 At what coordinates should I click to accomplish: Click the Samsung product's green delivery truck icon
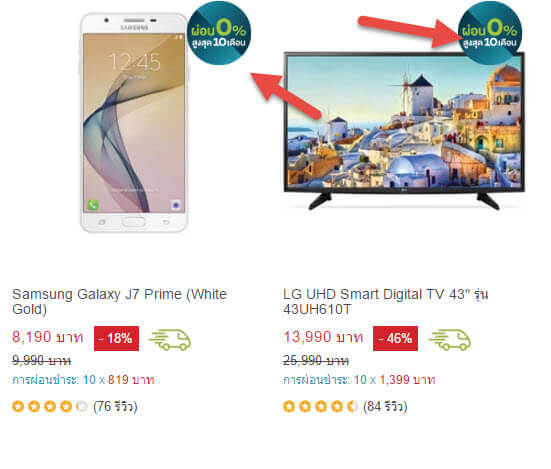click(170, 339)
